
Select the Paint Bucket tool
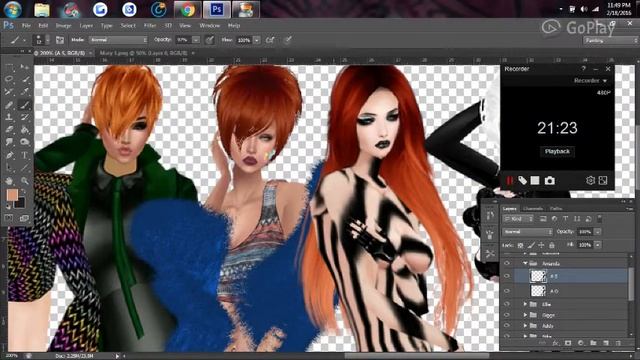point(25,130)
